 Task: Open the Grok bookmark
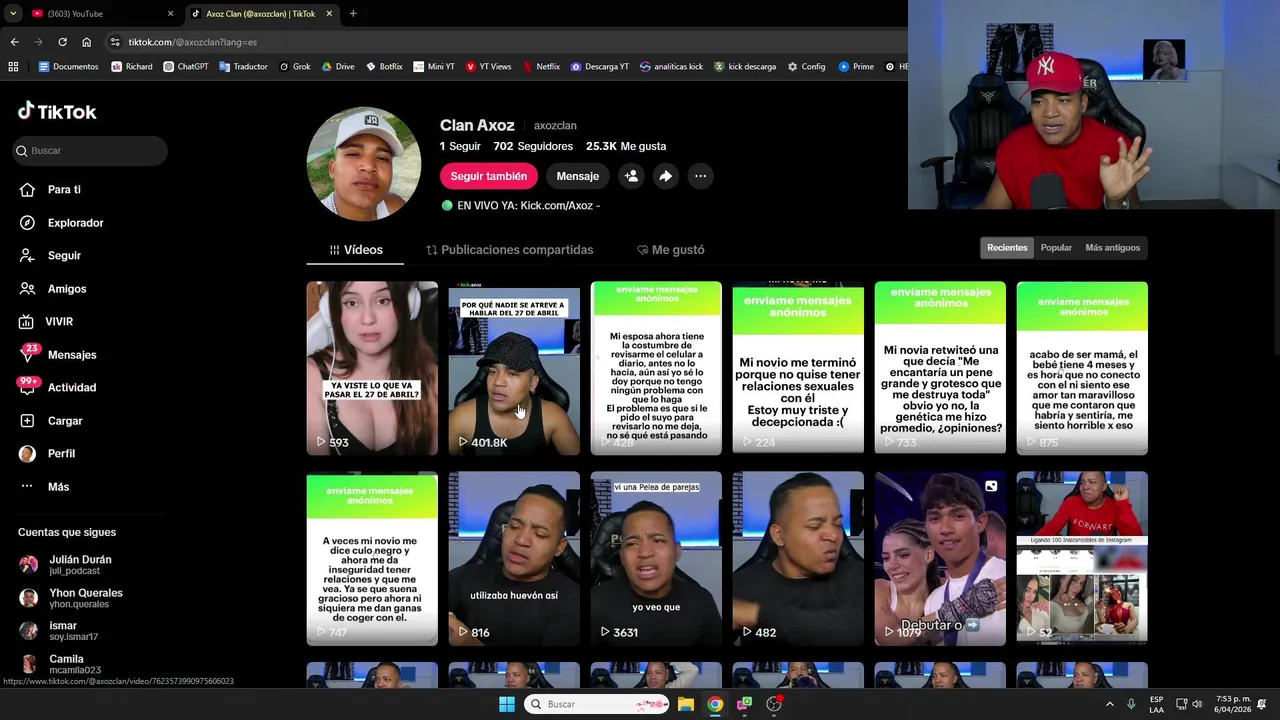[x=295, y=67]
